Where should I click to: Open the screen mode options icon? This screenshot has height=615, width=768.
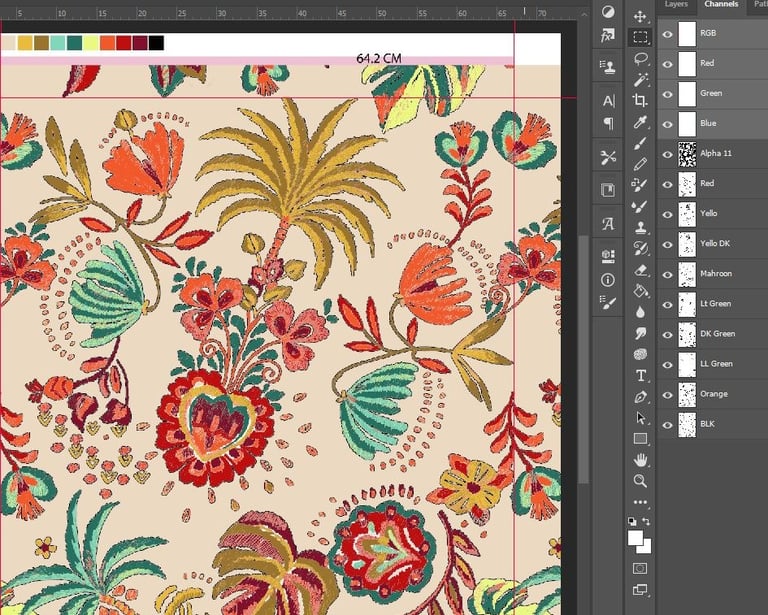640,590
